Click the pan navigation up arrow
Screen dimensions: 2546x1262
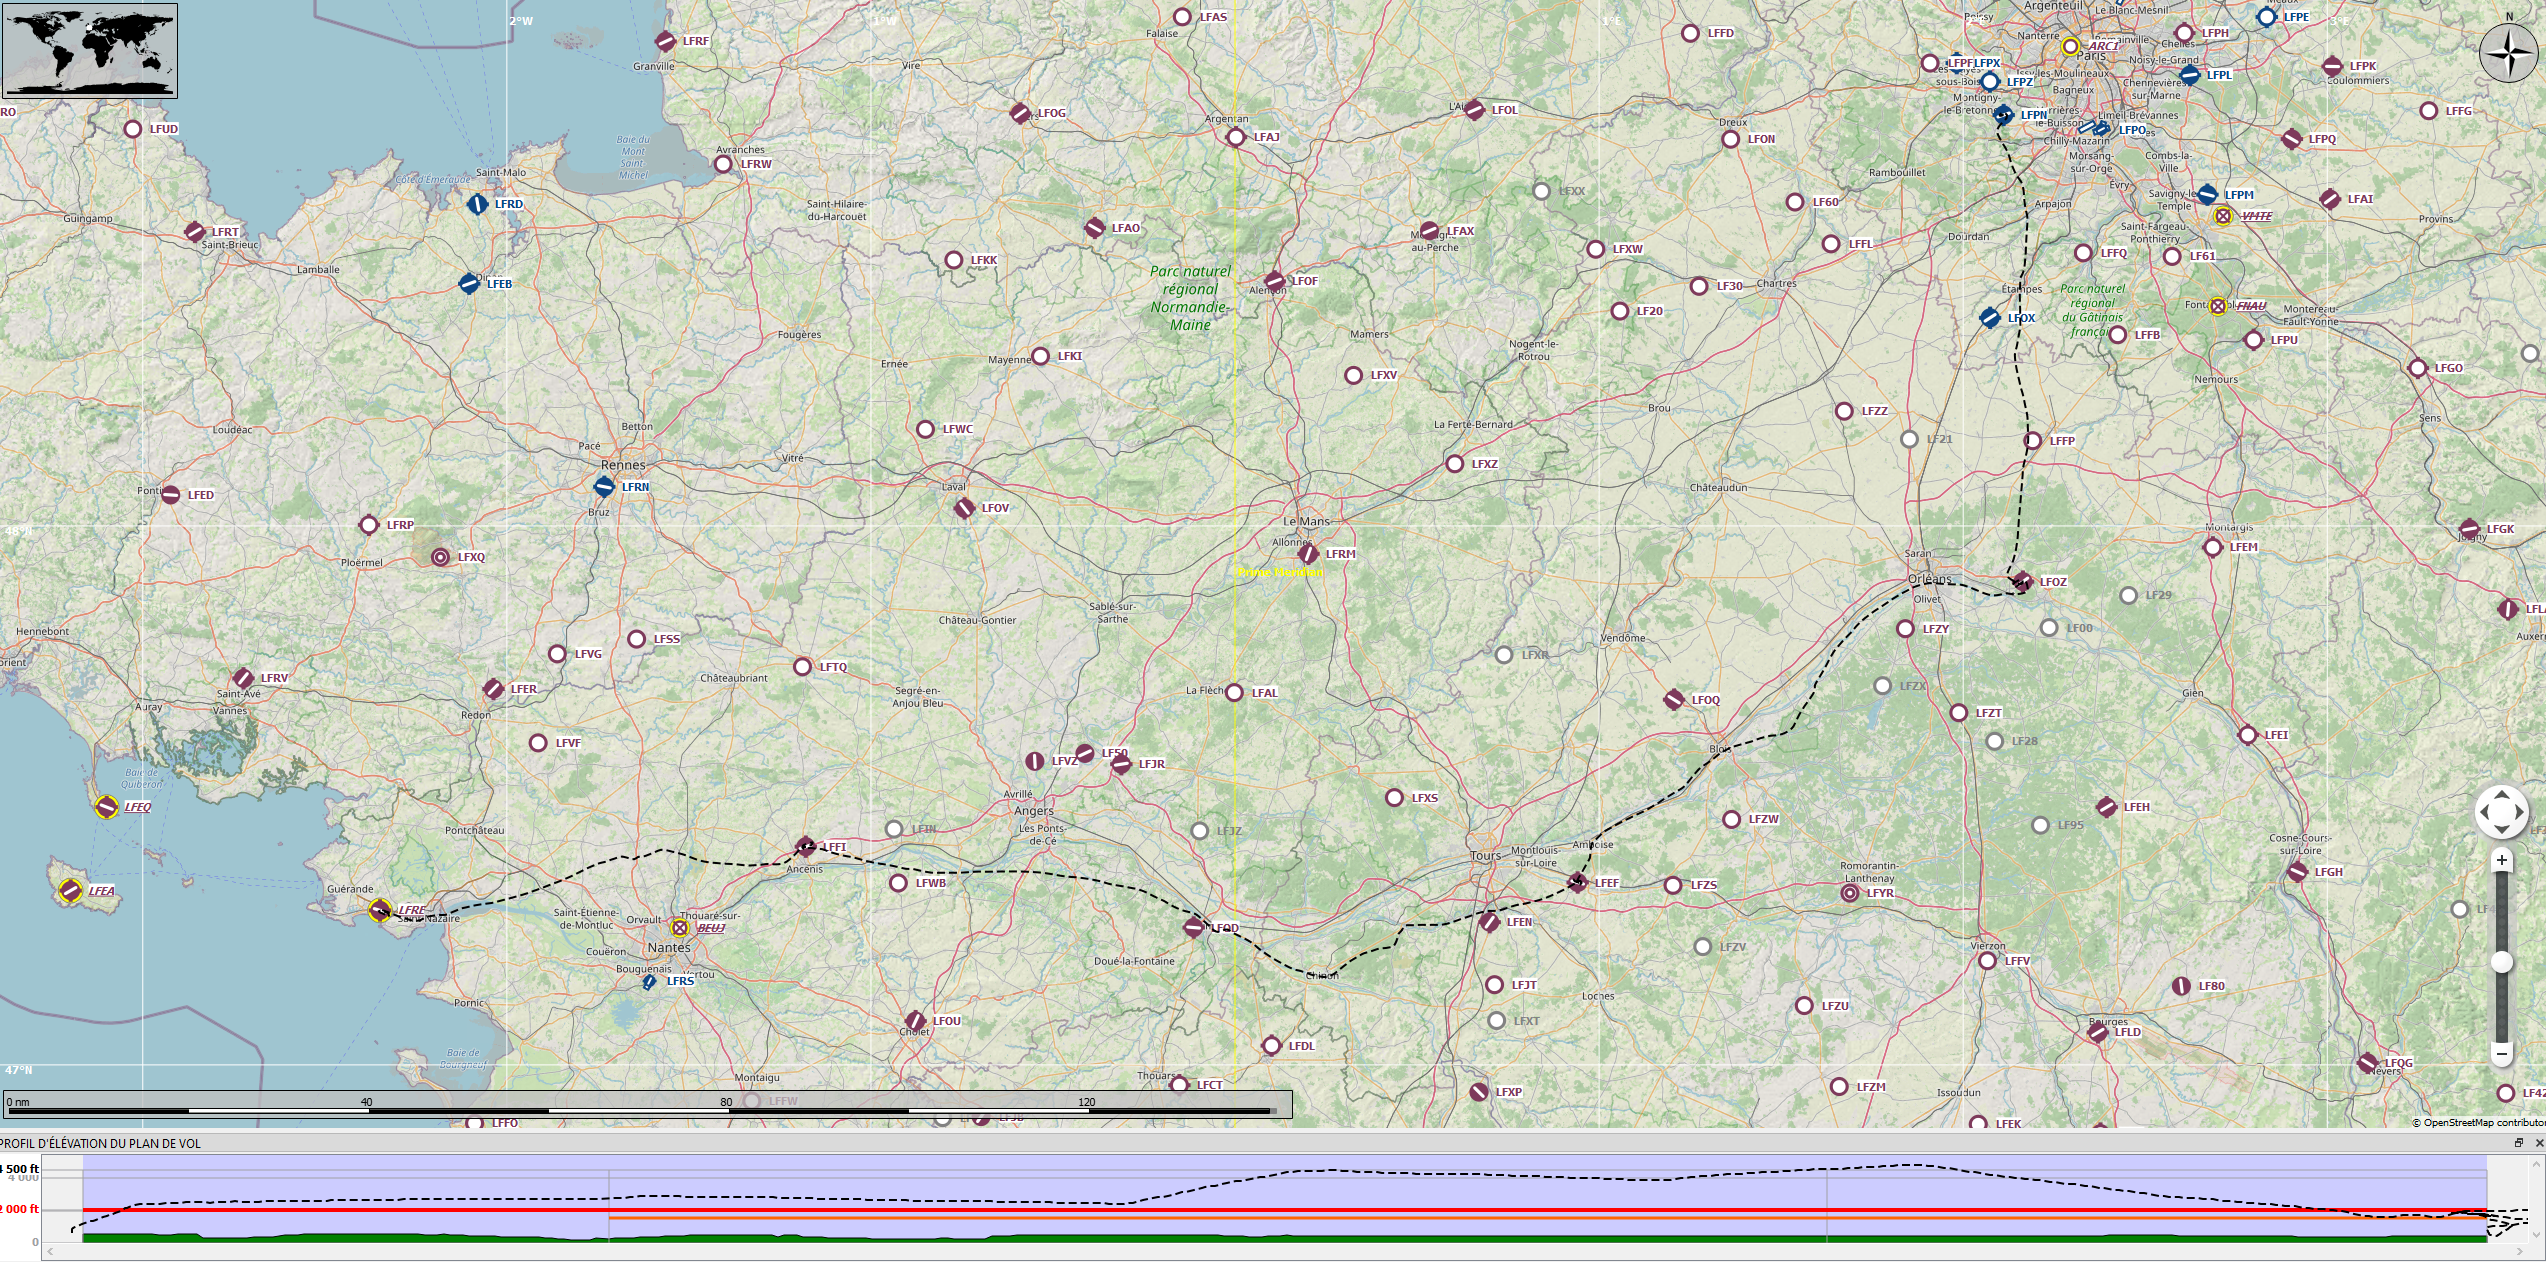(x=2502, y=795)
